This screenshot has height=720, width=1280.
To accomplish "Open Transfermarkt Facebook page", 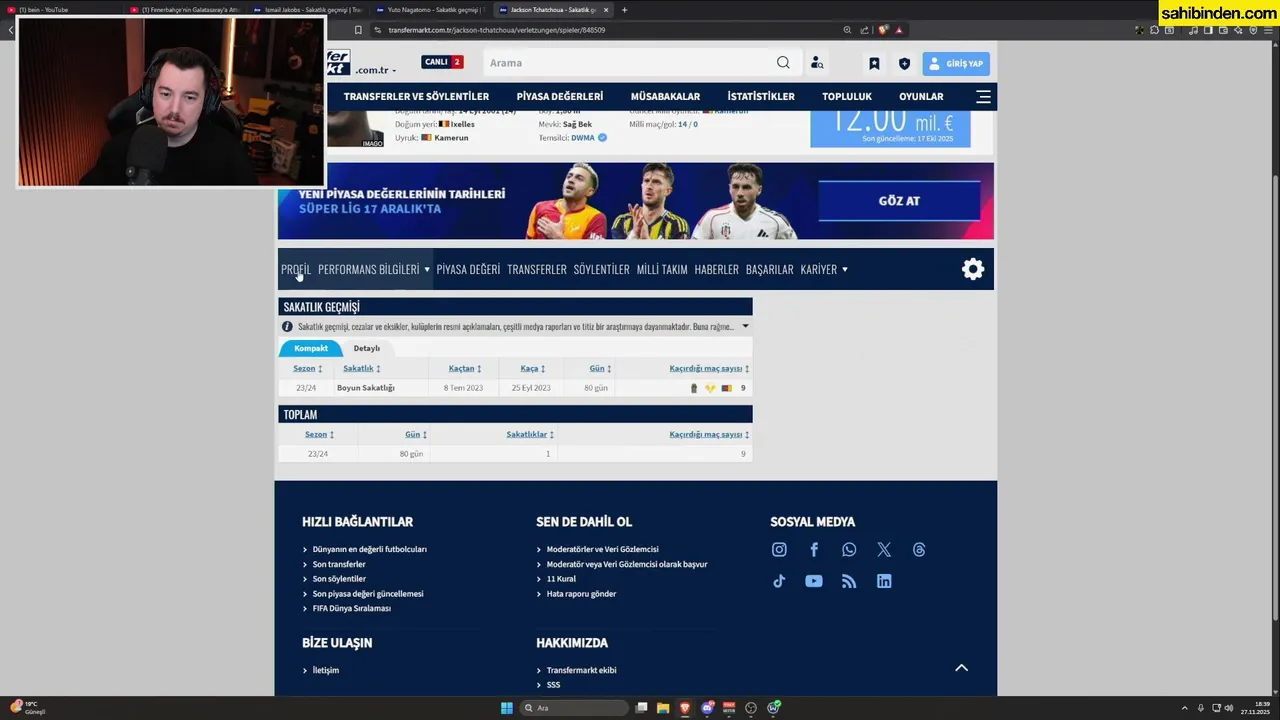I will point(814,550).
